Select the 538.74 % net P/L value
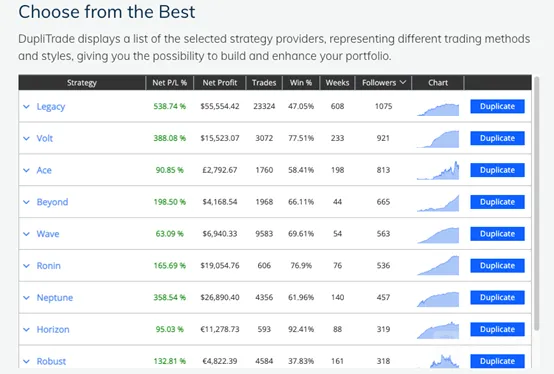 tap(170, 106)
